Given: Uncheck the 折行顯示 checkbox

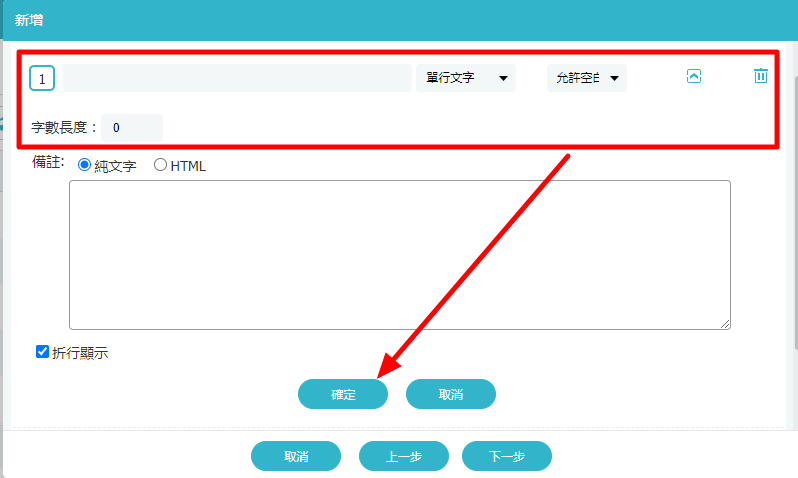Looking at the screenshot, I should click(43, 352).
